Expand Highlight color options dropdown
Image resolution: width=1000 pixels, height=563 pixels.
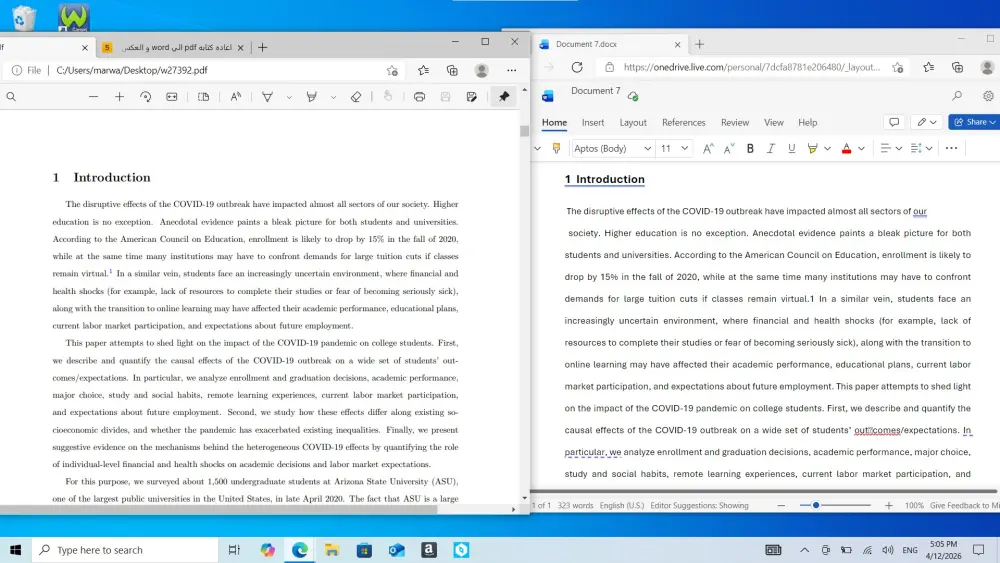[333, 98]
